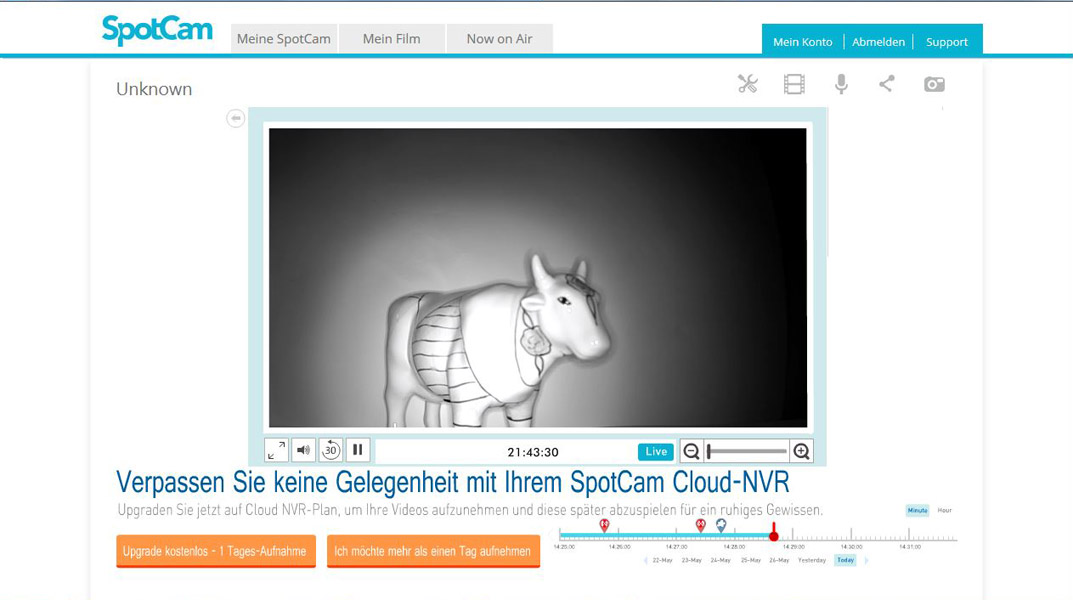Expand the video to fullscreen
The width and height of the screenshot is (1073, 600).
click(x=276, y=450)
